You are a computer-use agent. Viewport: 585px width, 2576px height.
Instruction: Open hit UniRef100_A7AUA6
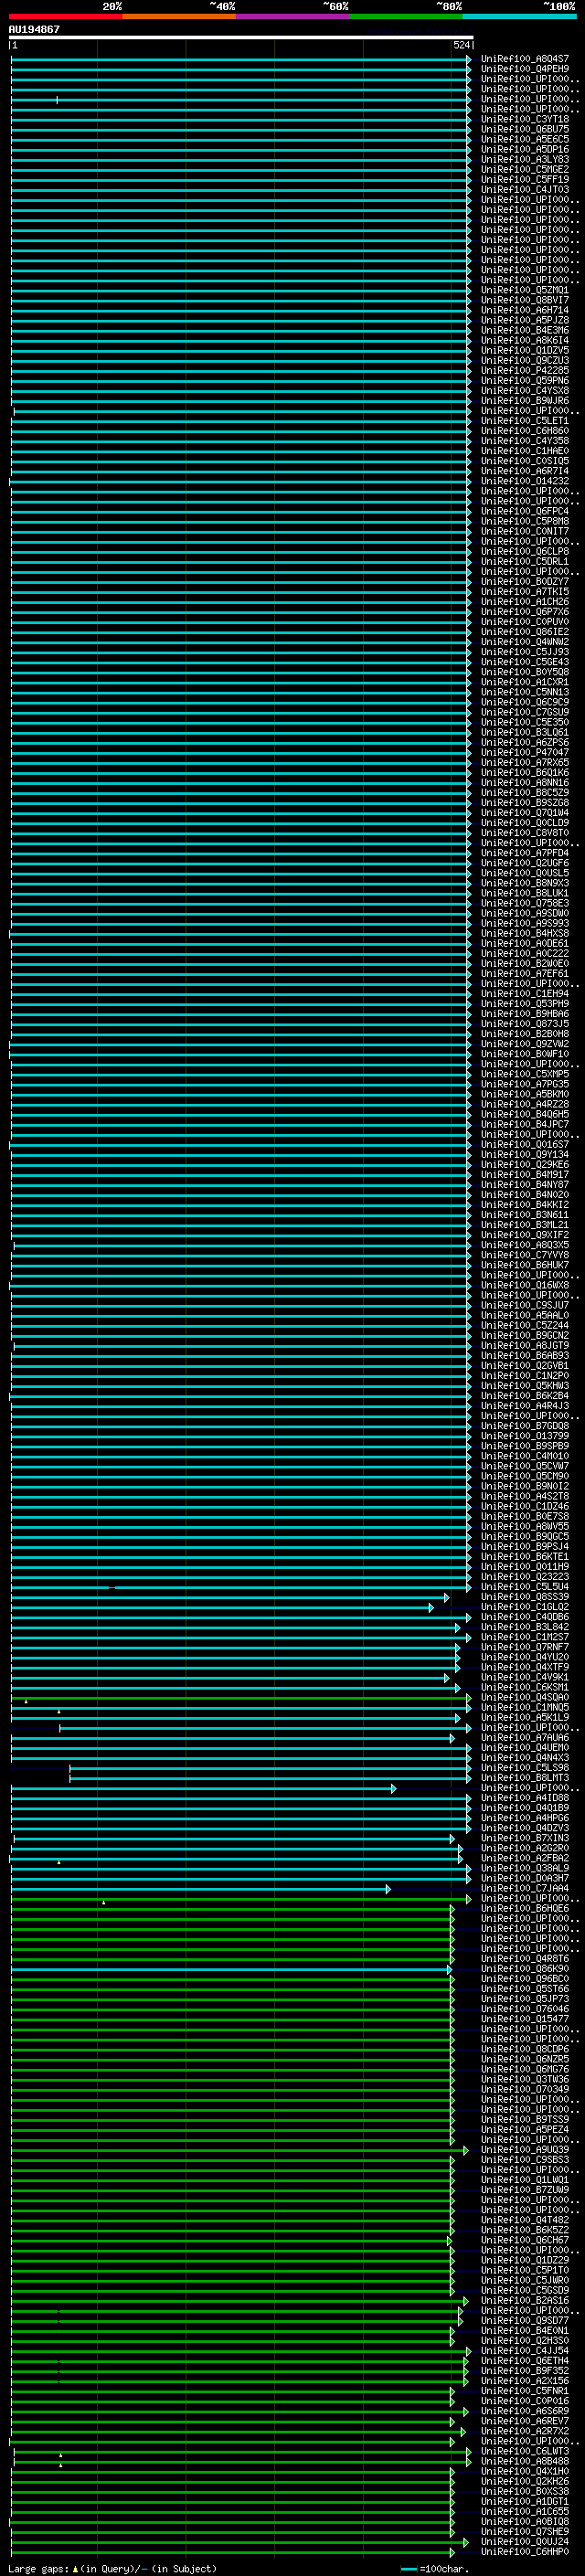(525, 1737)
